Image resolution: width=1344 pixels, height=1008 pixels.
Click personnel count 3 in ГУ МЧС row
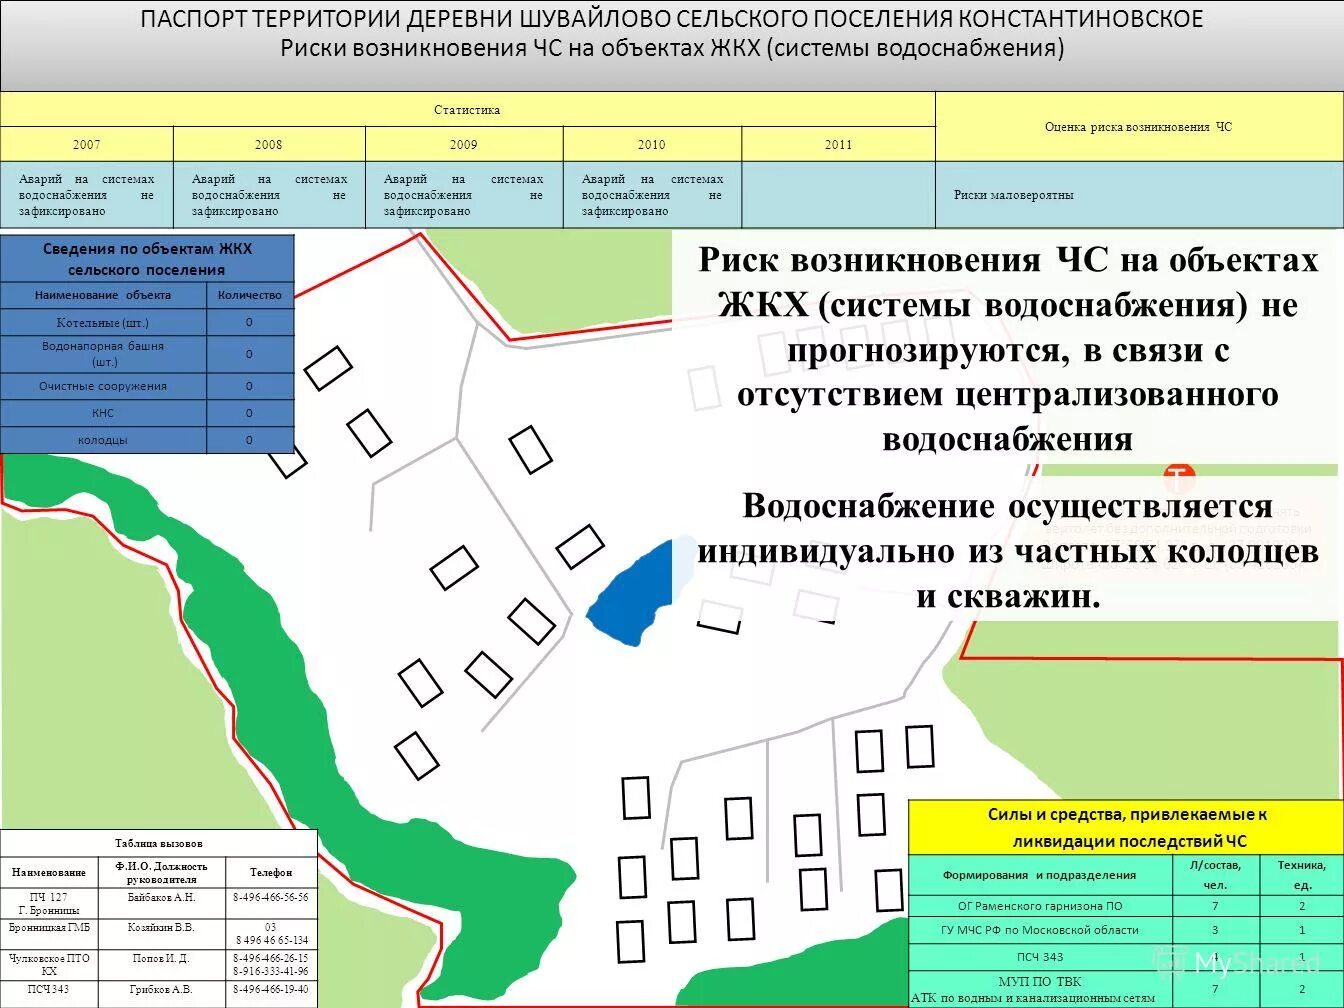(x=1215, y=930)
